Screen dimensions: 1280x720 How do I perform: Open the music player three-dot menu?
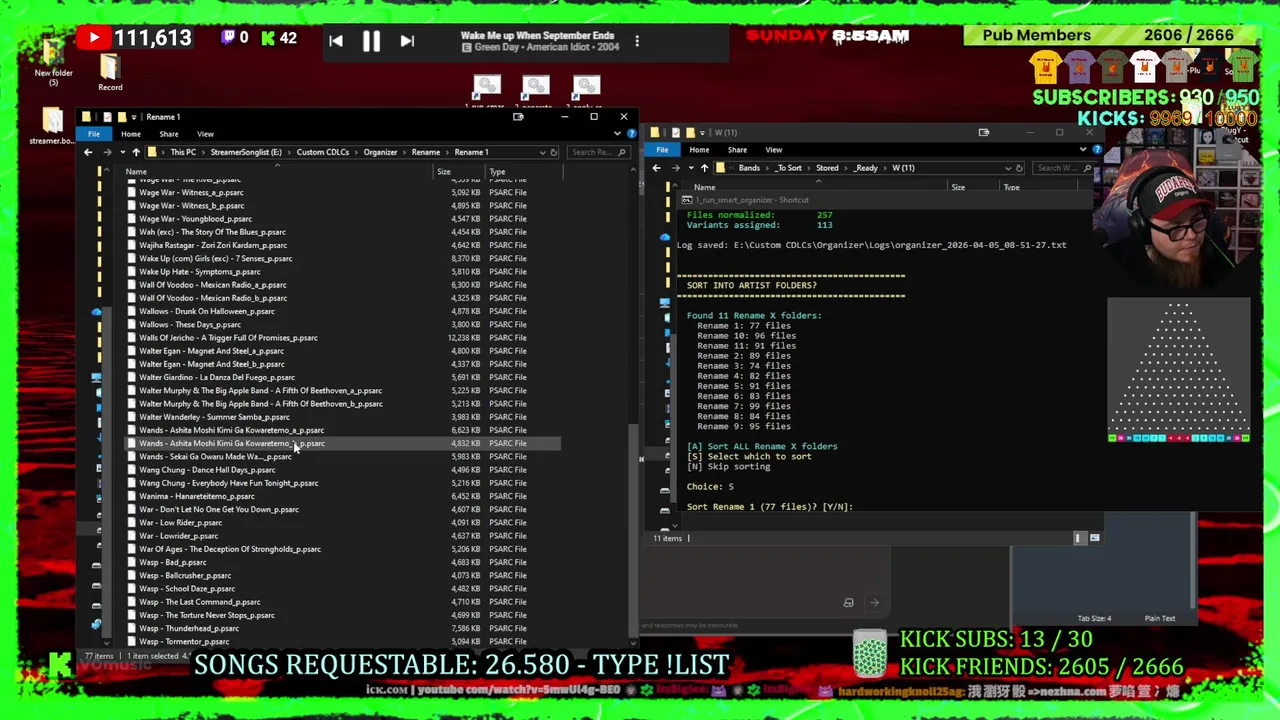coord(637,41)
